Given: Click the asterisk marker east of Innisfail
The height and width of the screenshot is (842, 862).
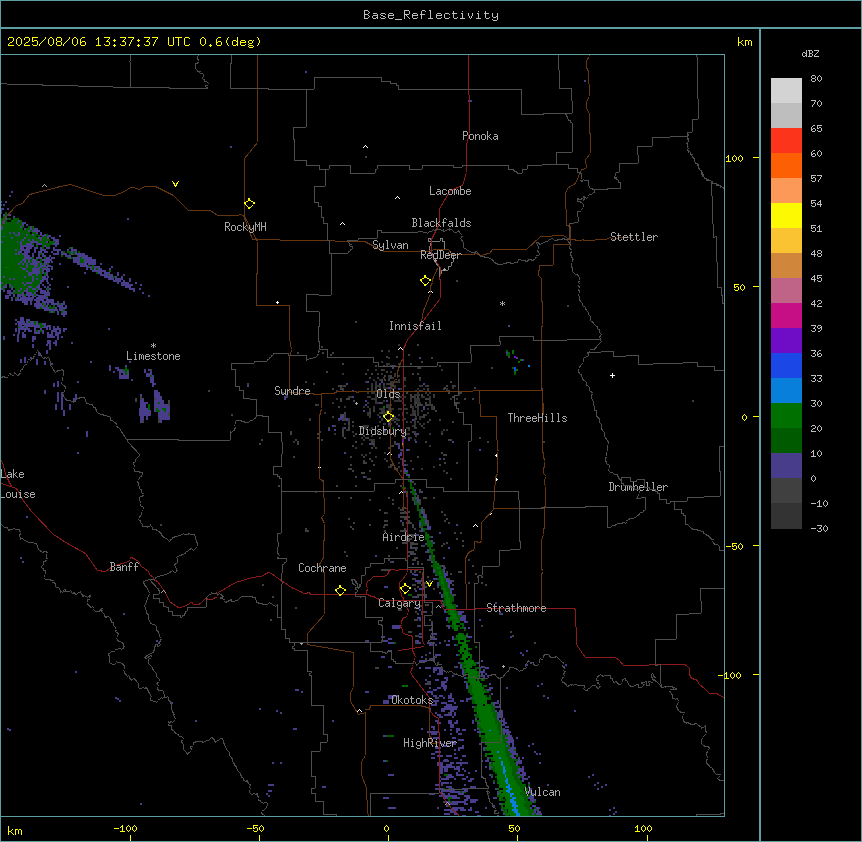Looking at the screenshot, I should coord(502,303).
